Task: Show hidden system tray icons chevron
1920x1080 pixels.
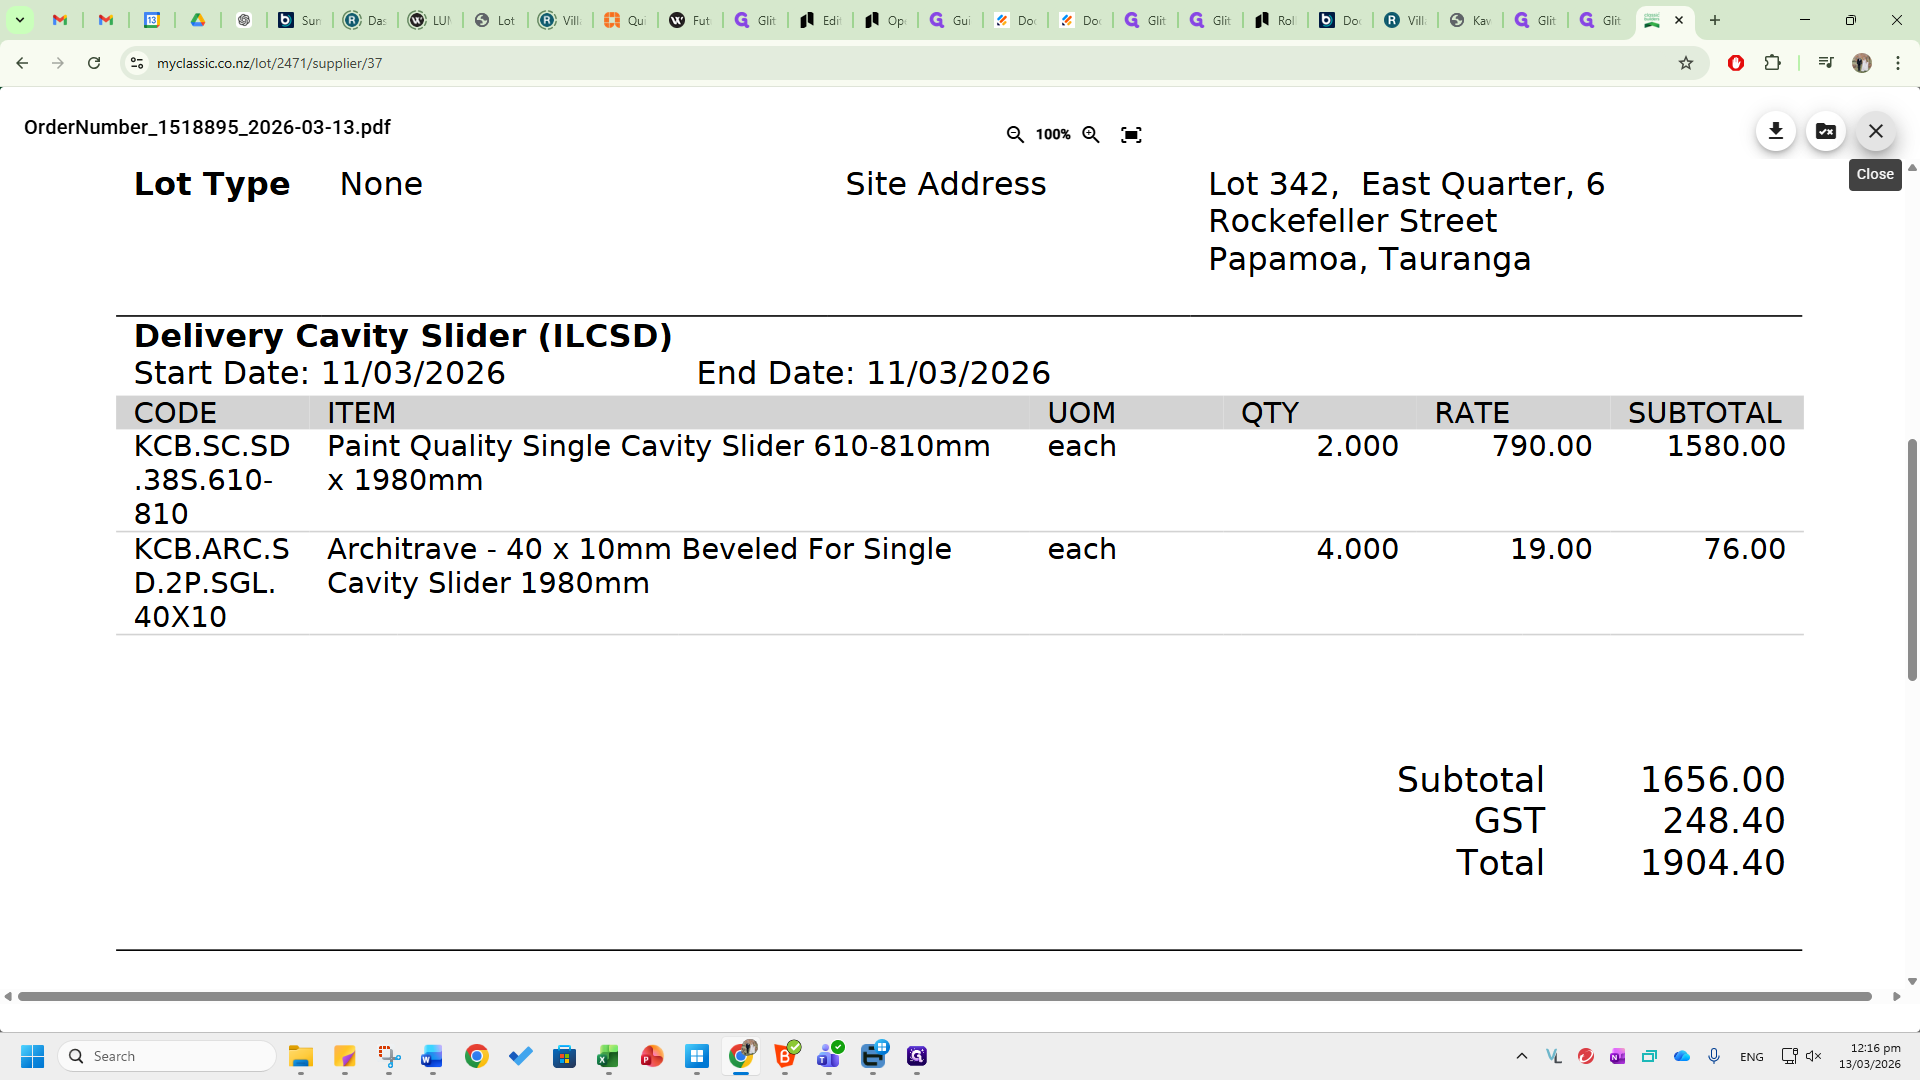Action: click(1521, 1056)
